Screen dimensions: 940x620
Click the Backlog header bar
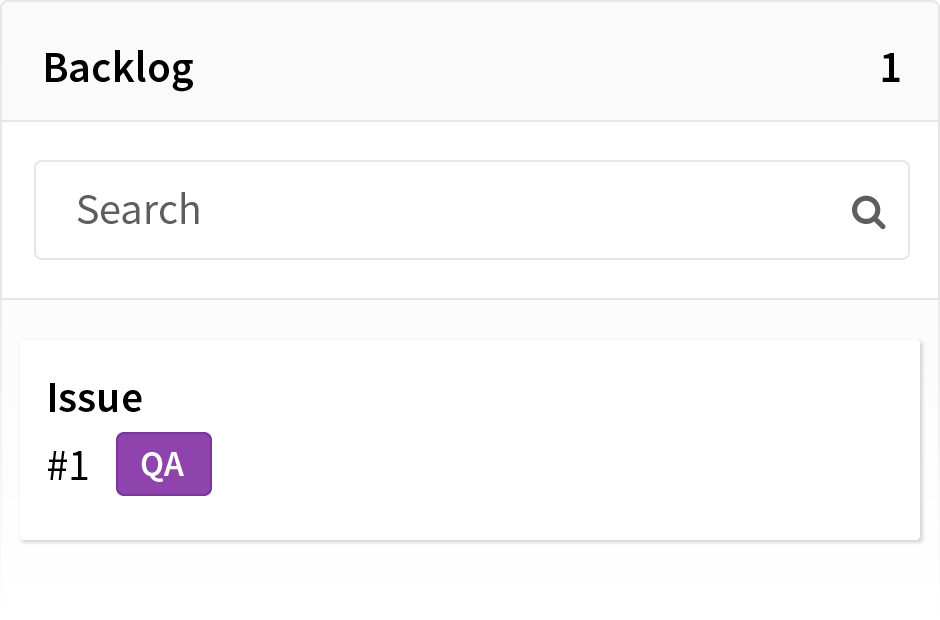pyautogui.click(x=470, y=61)
